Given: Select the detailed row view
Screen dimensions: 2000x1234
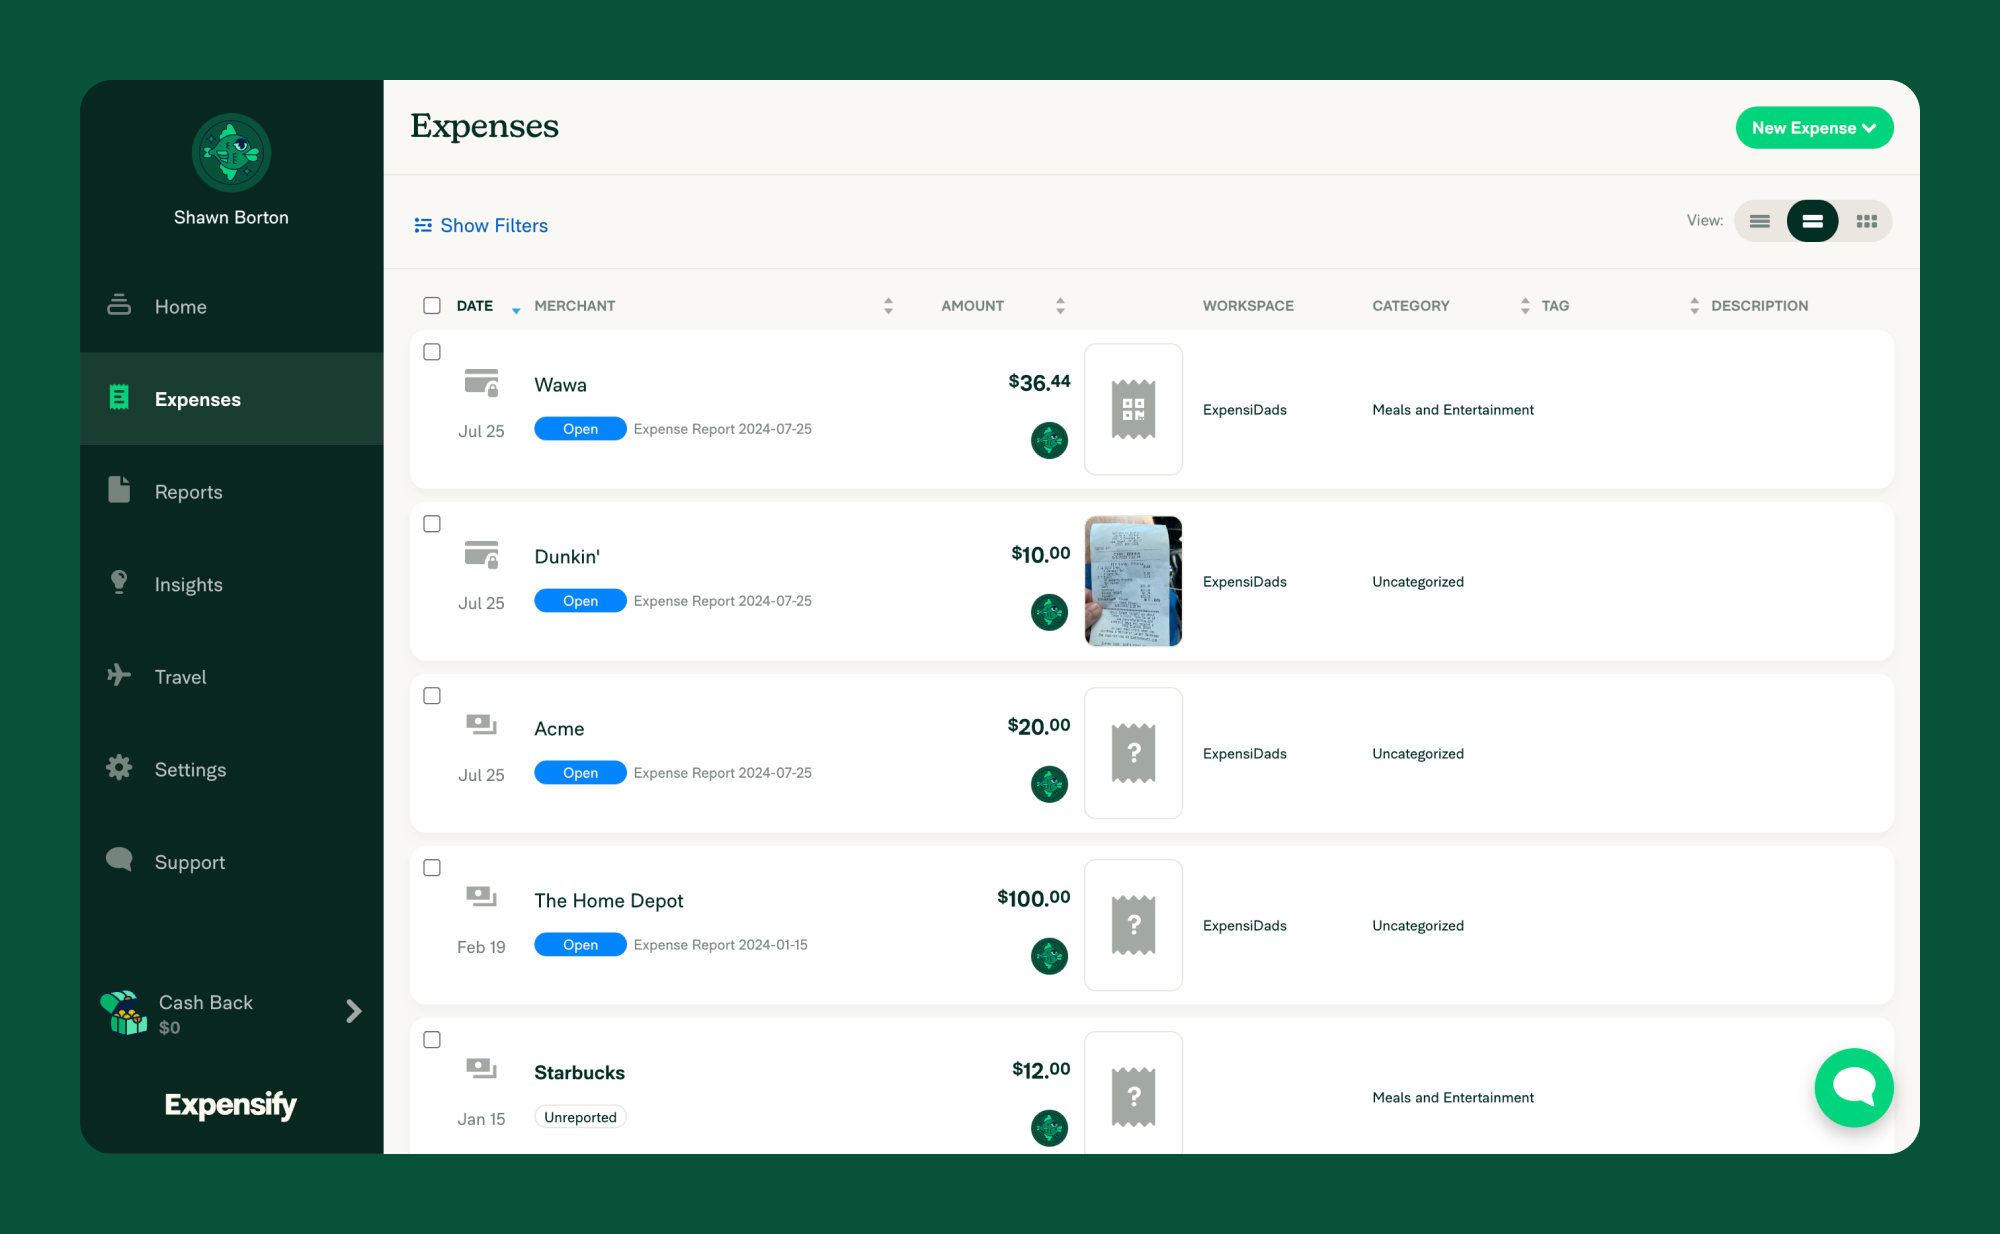Looking at the screenshot, I should click(x=1812, y=221).
